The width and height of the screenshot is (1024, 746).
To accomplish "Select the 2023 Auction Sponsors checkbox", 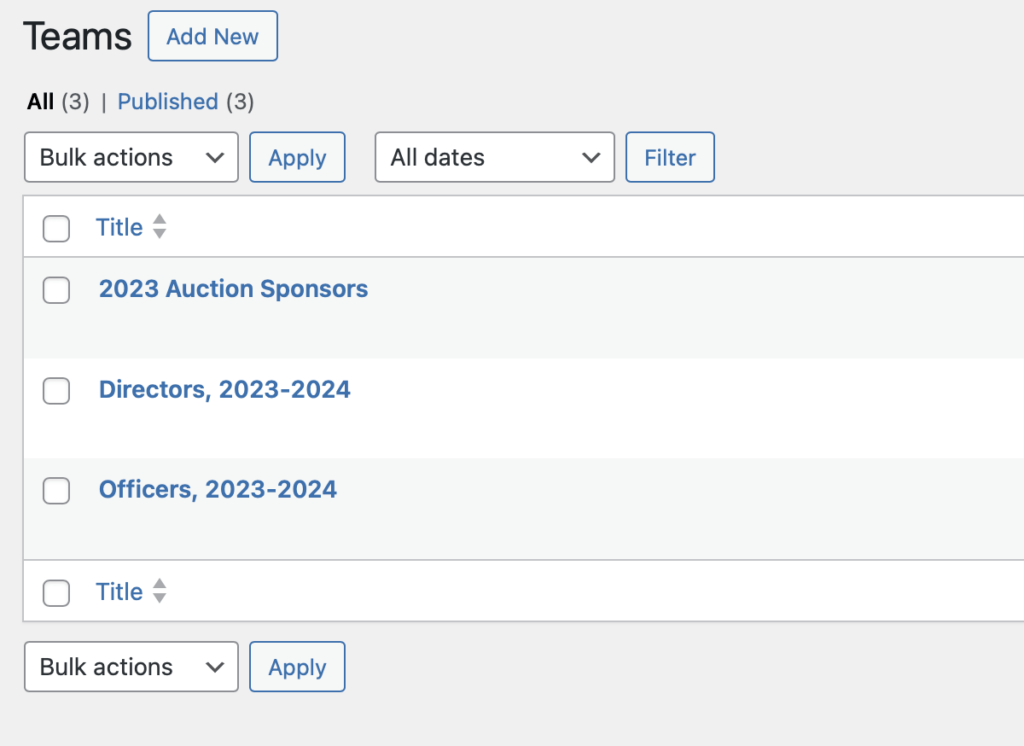I will pyautogui.click(x=57, y=290).
